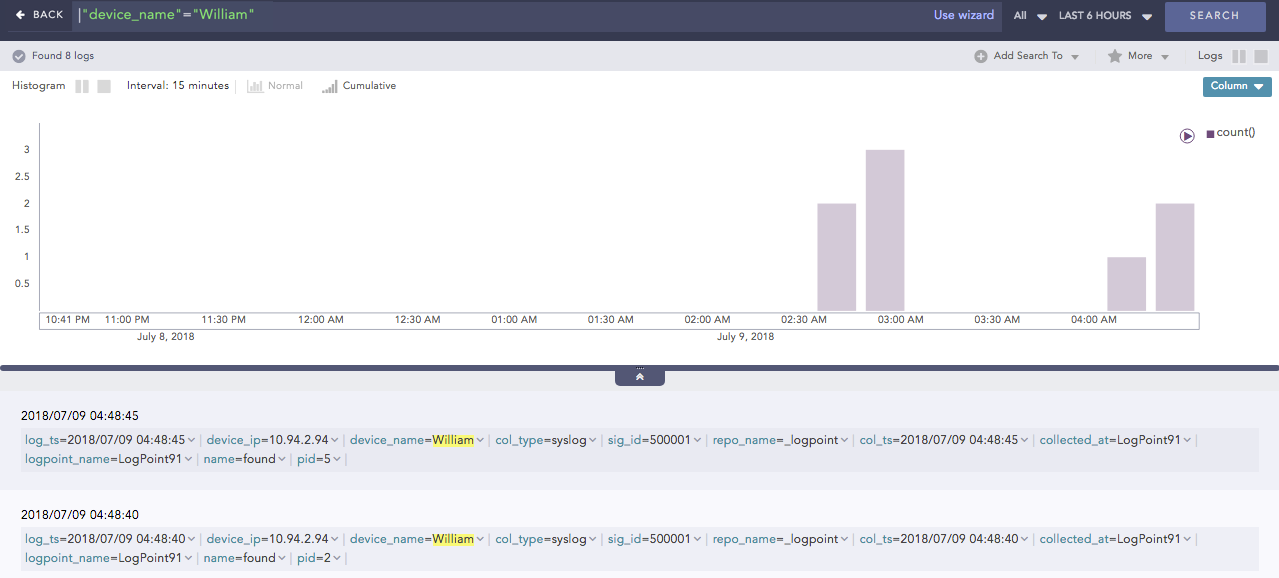The image size is (1279, 578).
Task: Open the Column chart type dropdown
Action: pos(1236,87)
